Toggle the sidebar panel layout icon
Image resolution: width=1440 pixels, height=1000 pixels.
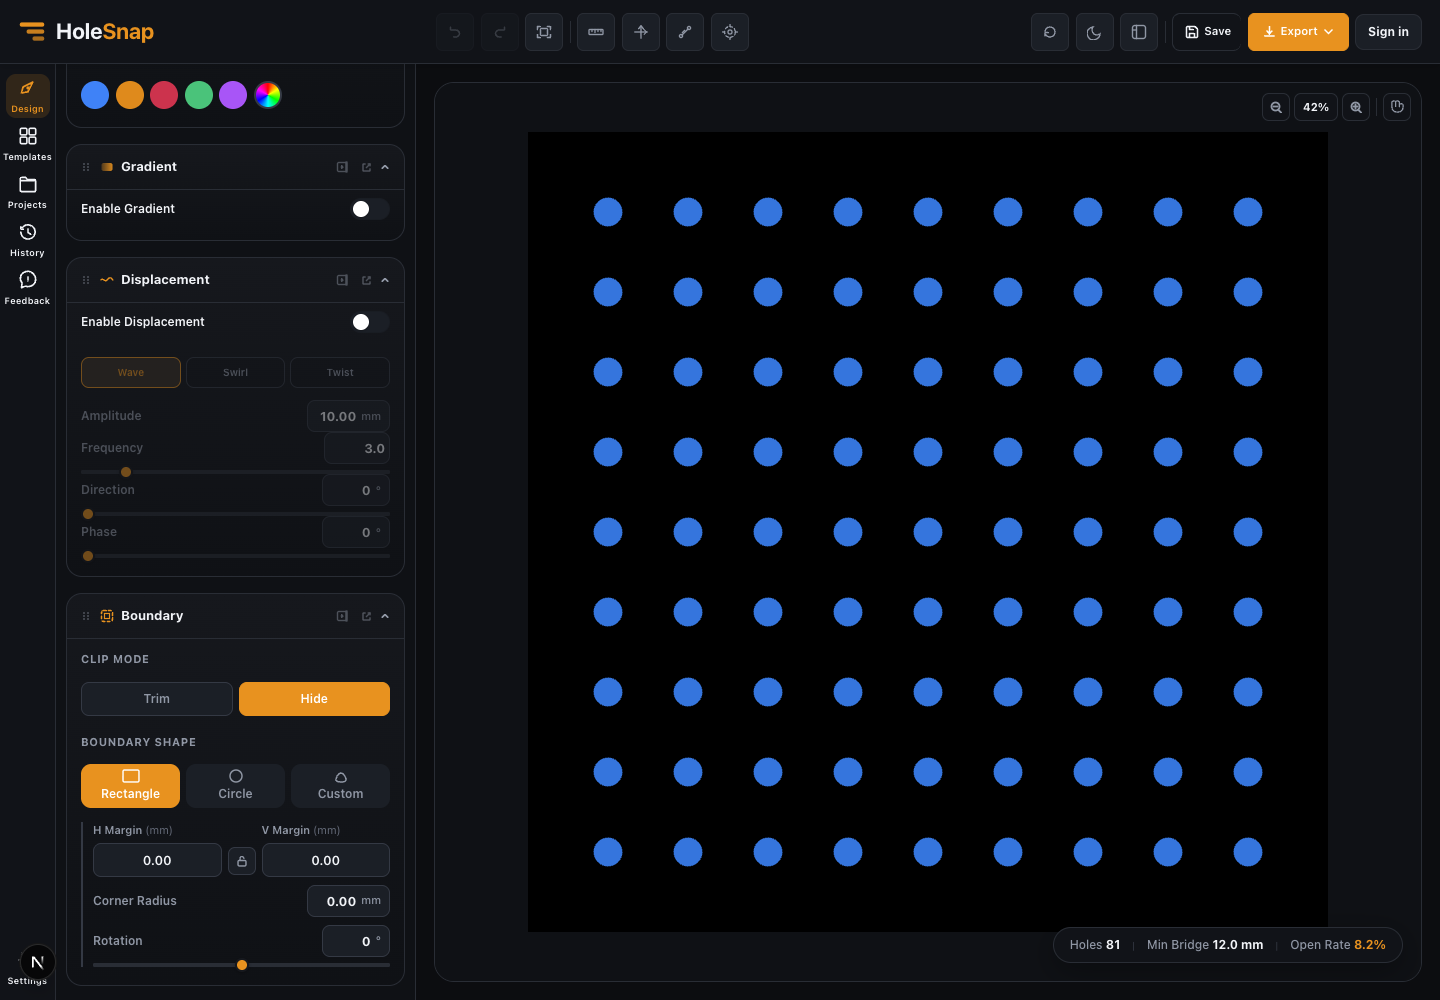pyautogui.click(x=1139, y=32)
